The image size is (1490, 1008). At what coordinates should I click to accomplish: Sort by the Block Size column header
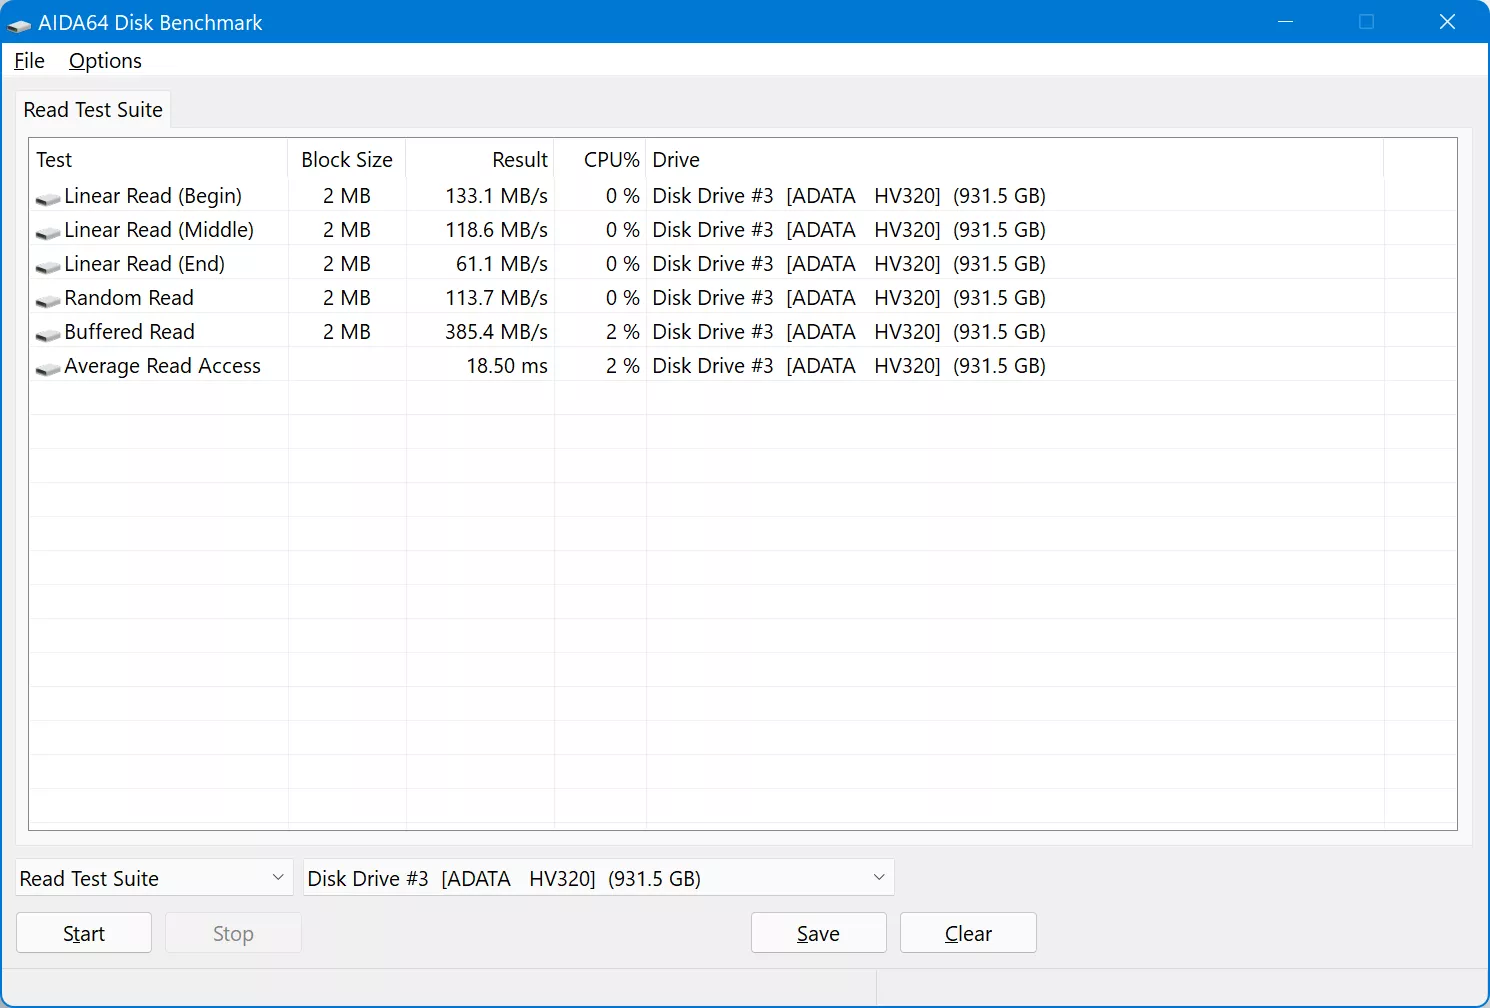point(347,160)
